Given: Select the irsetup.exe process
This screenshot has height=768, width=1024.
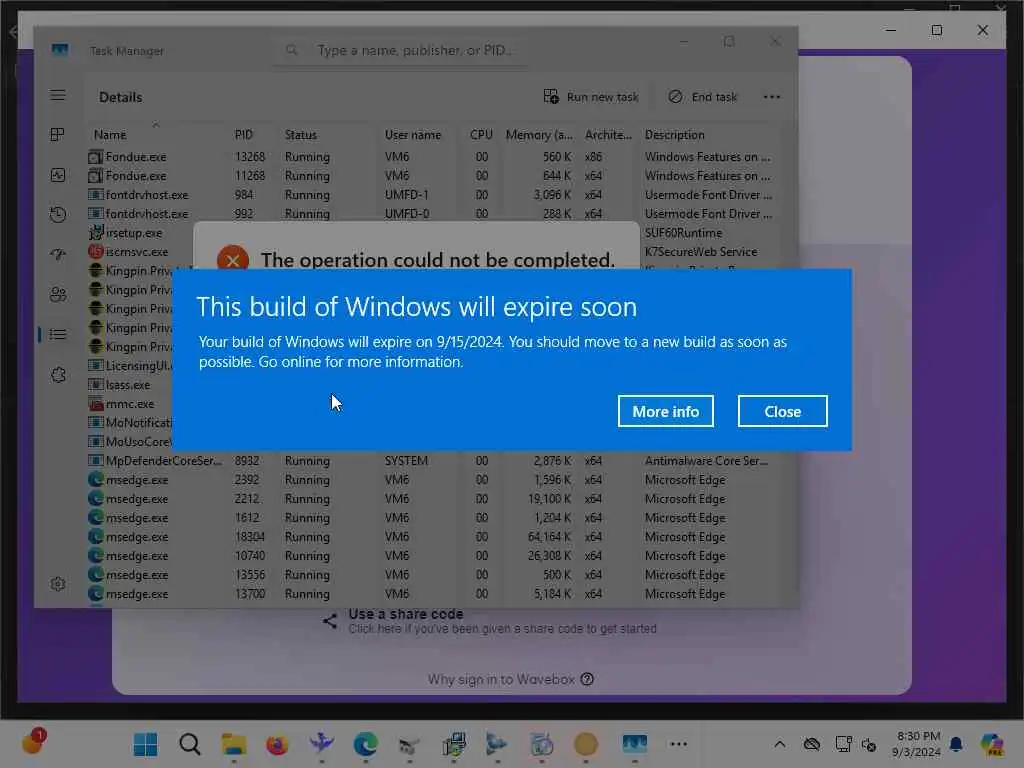Looking at the screenshot, I should point(134,233).
